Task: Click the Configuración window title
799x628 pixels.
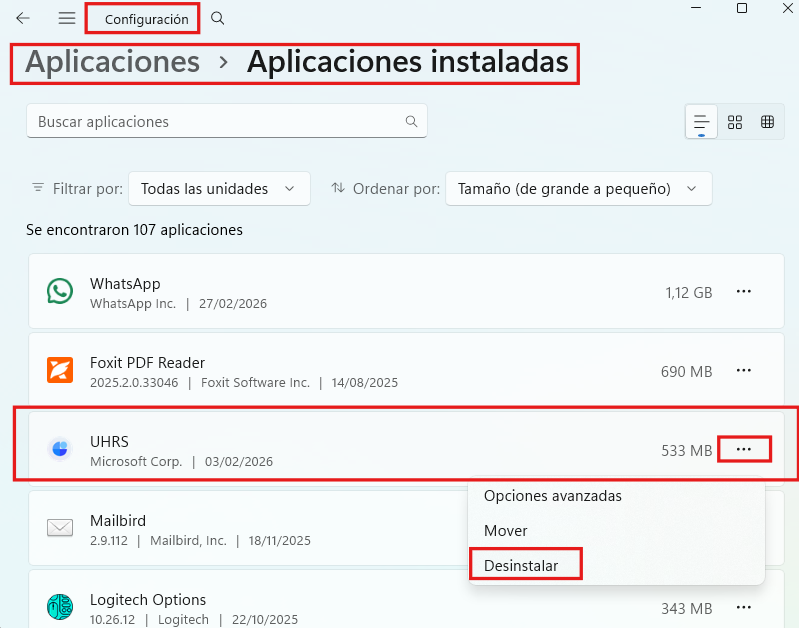Action: 147,19
